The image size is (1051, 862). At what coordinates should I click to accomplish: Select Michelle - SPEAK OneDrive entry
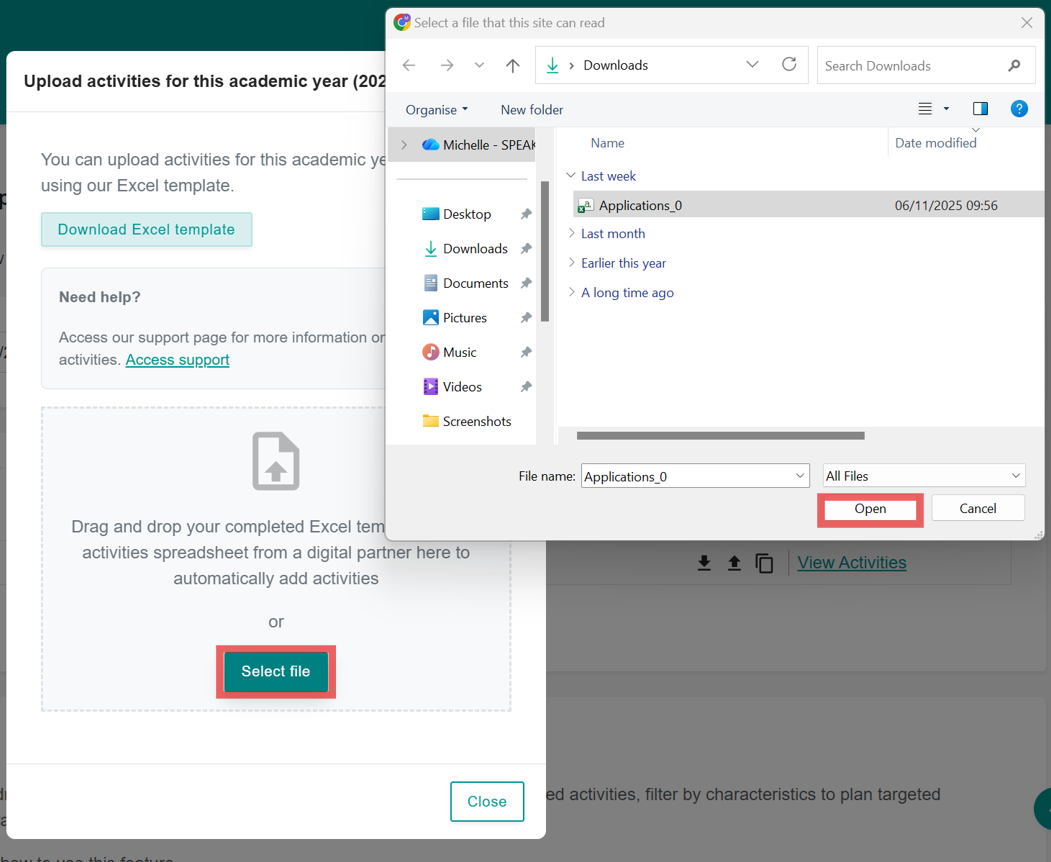pos(479,145)
